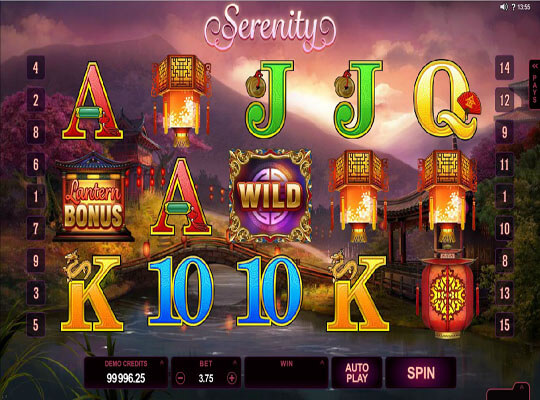540x400 pixels.
Task: Select payline 15 indicator
Action: click(x=505, y=325)
